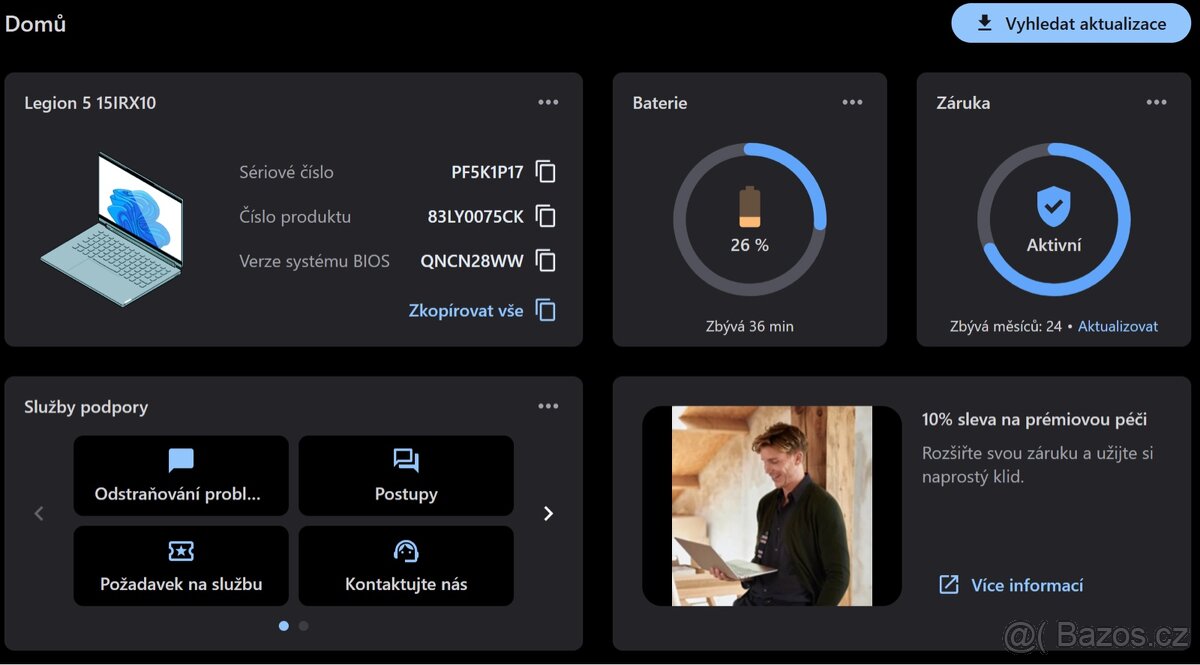Open the Legion 5 15IRX10 card options menu
This screenshot has height=665, width=1200.
(x=548, y=102)
